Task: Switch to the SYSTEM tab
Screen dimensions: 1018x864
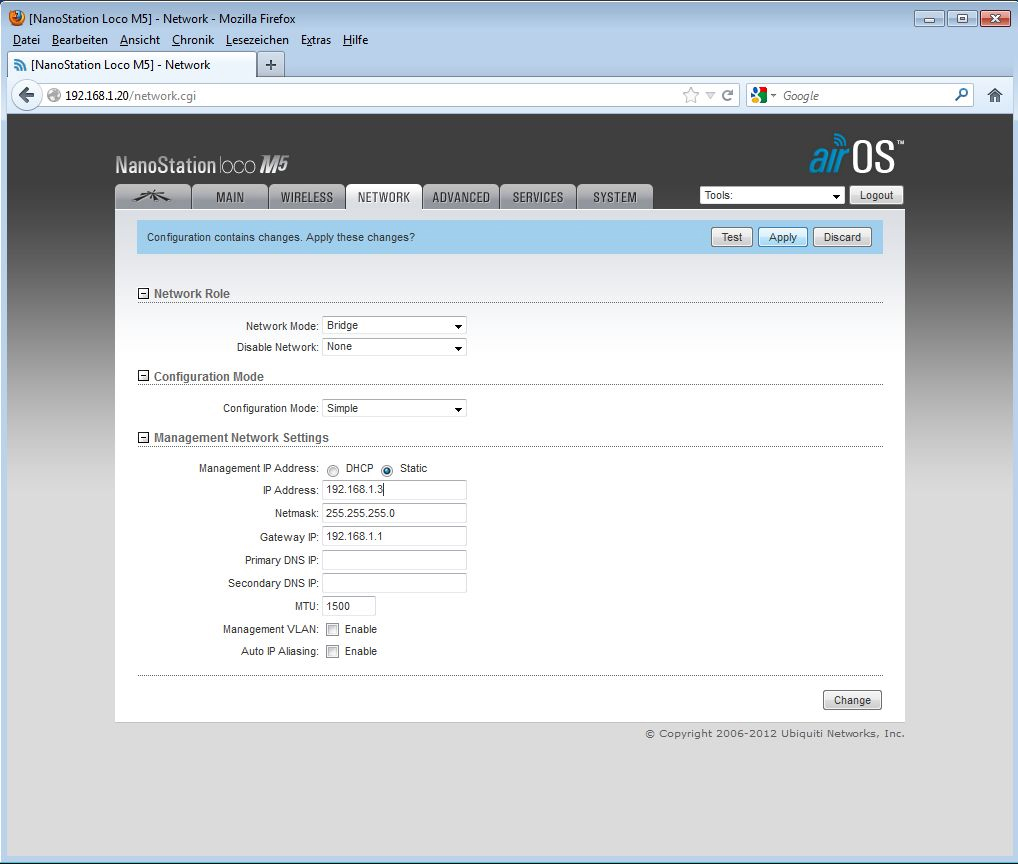Action: point(614,197)
